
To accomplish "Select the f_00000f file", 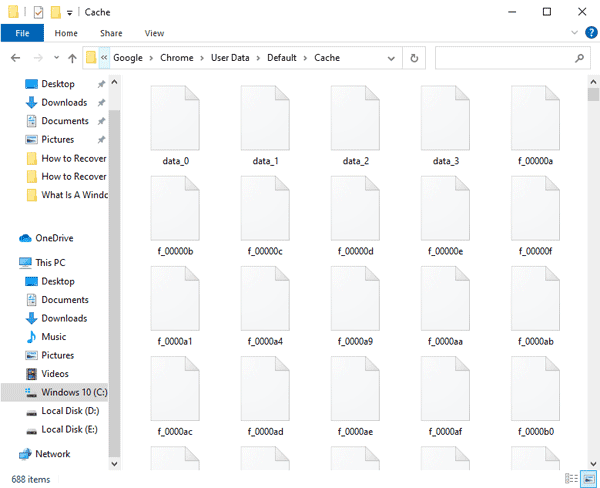I will (x=535, y=216).
